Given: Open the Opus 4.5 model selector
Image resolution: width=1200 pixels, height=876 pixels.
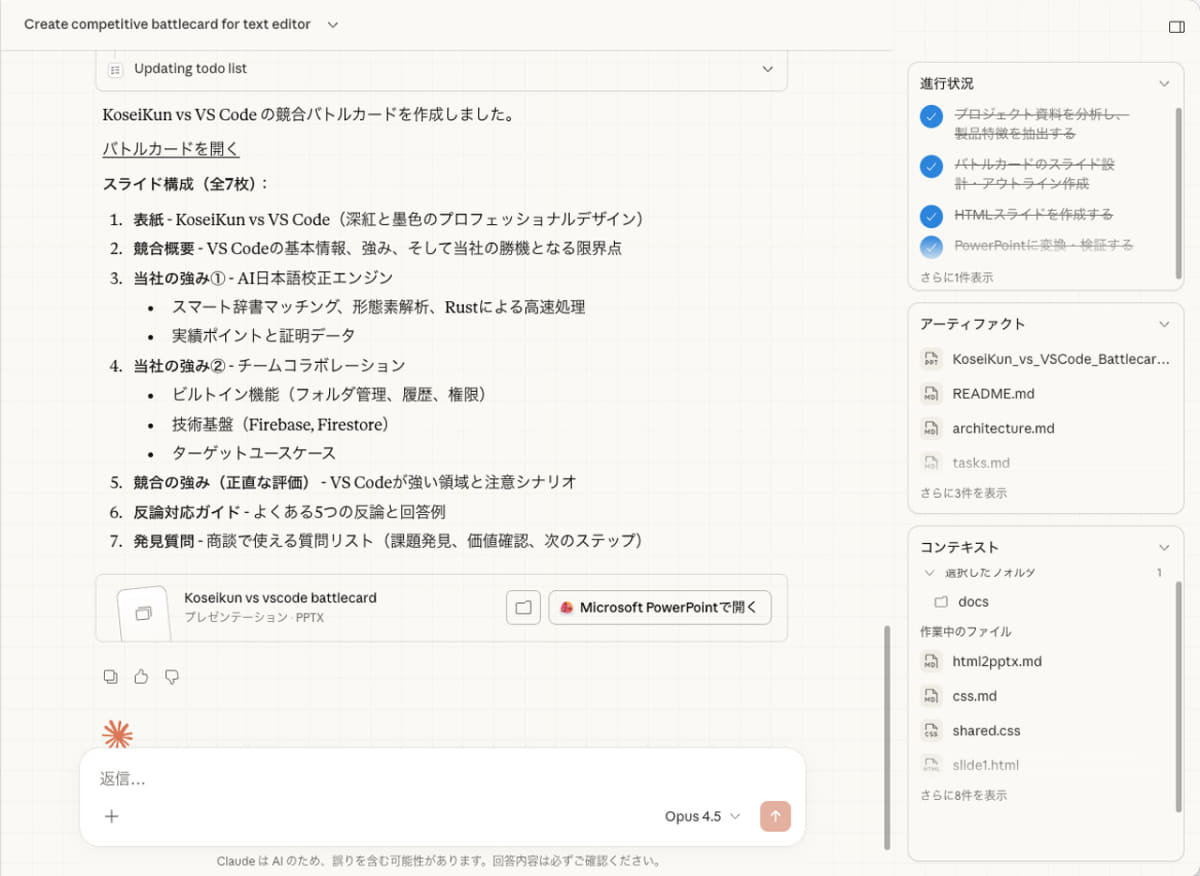Looking at the screenshot, I should click(x=701, y=816).
